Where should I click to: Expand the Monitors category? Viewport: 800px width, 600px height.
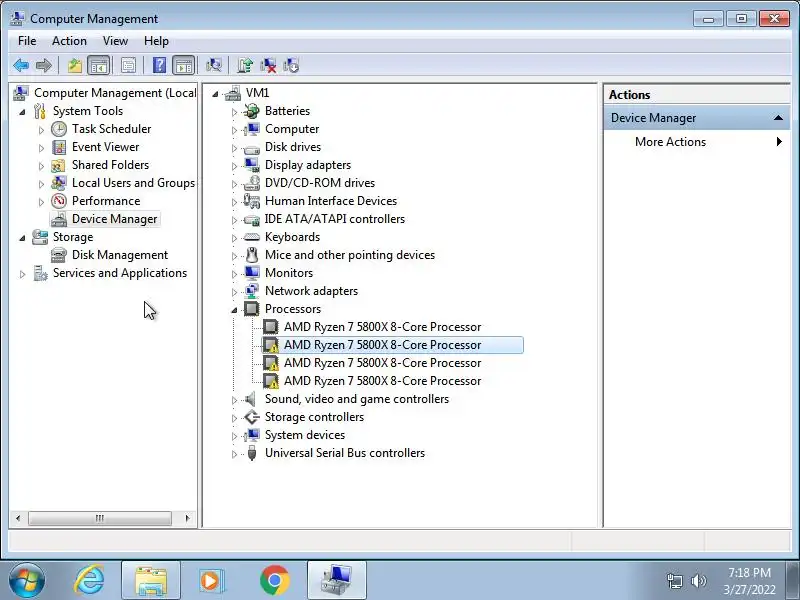point(234,274)
